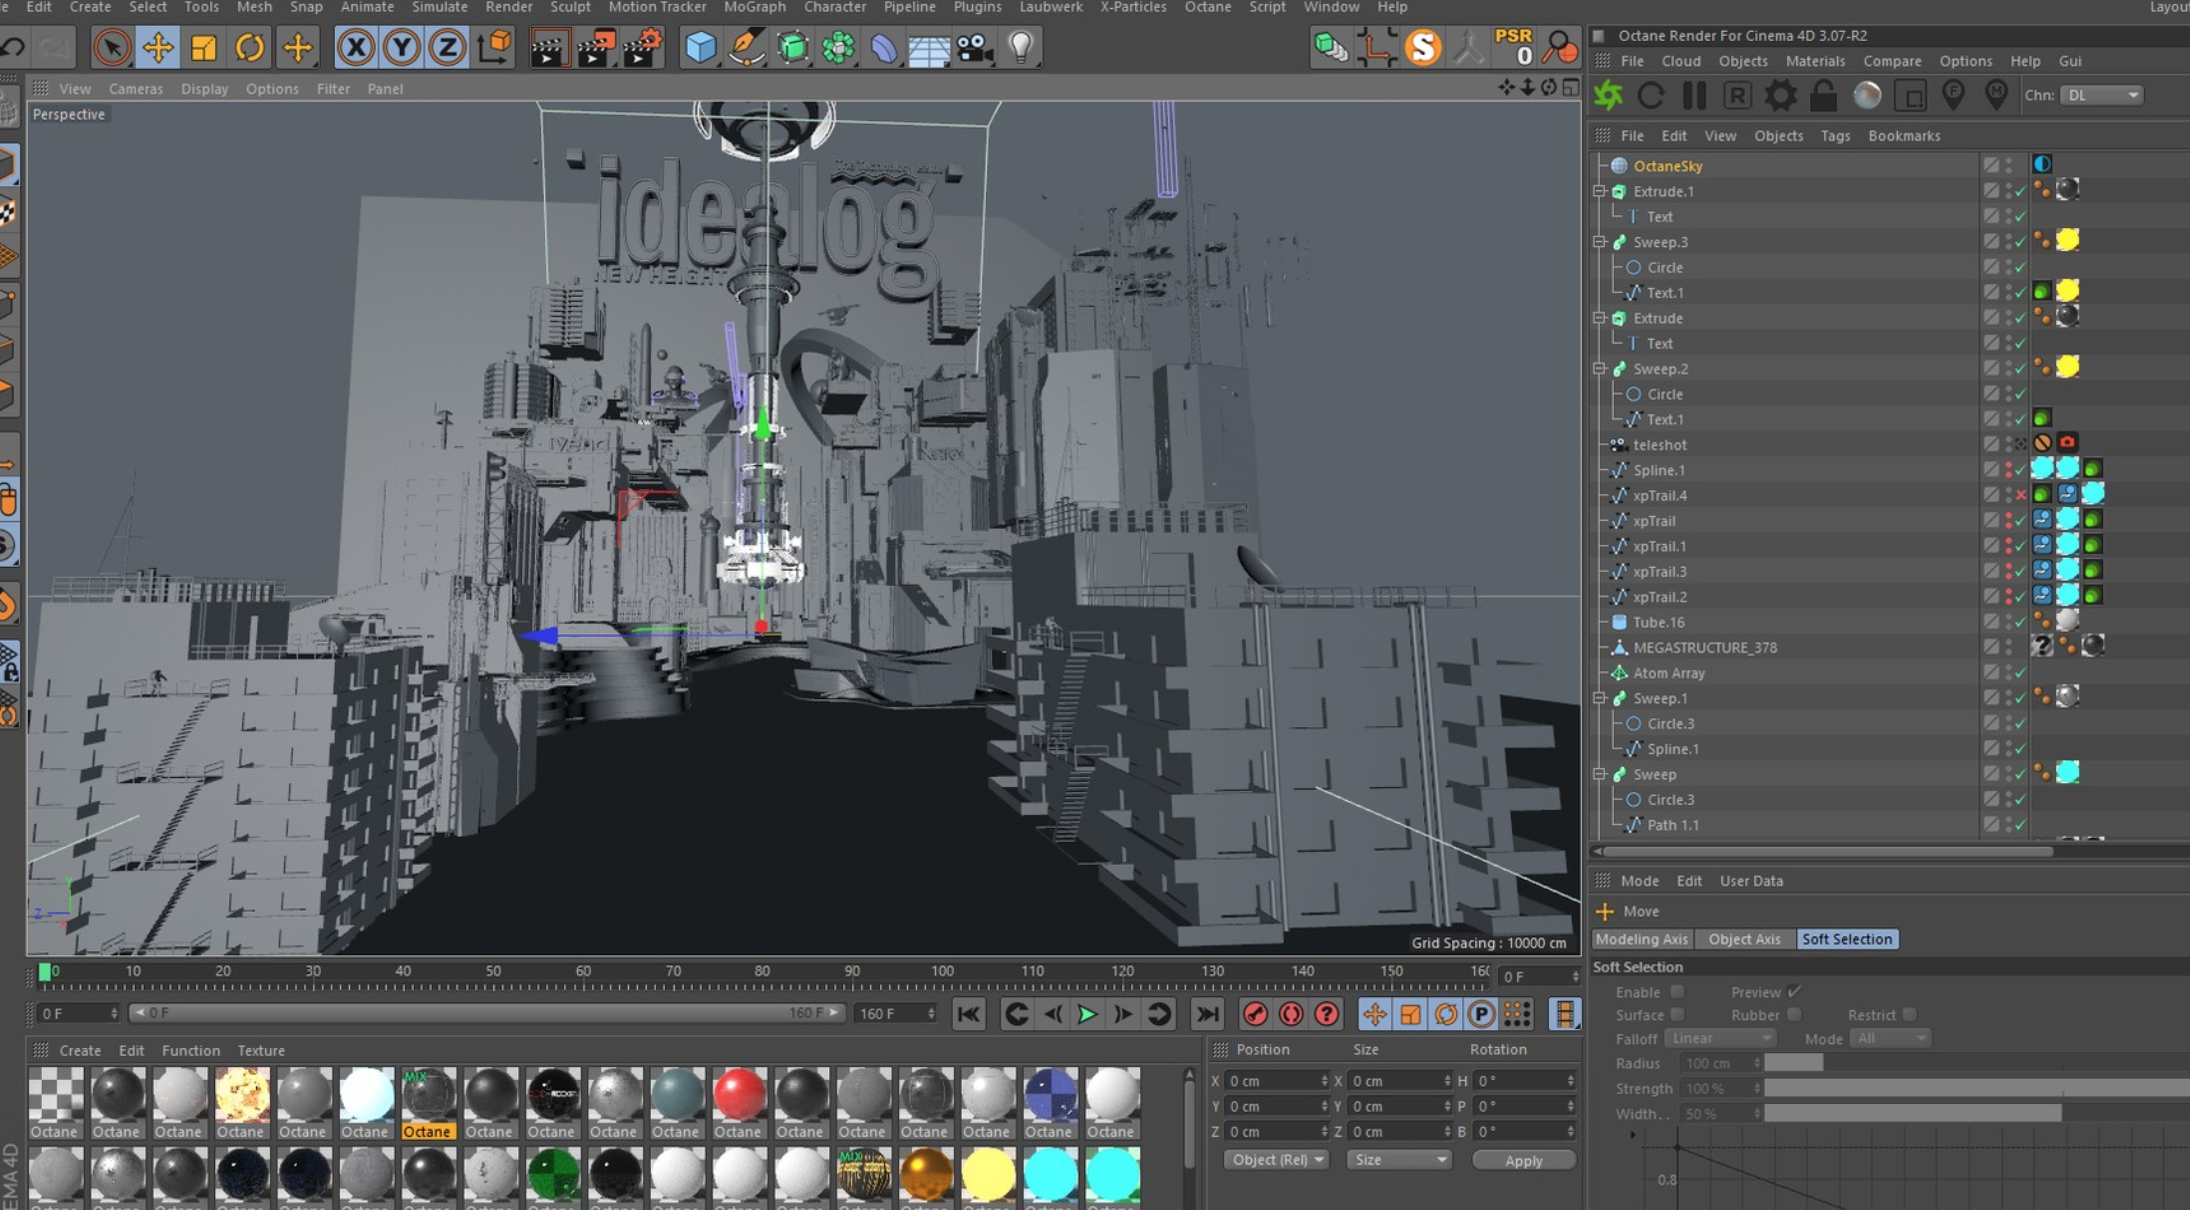The image size is (2190, 1210).
Task: Switch to the Object Axis tab
Action: click(x=1744, y=939)
